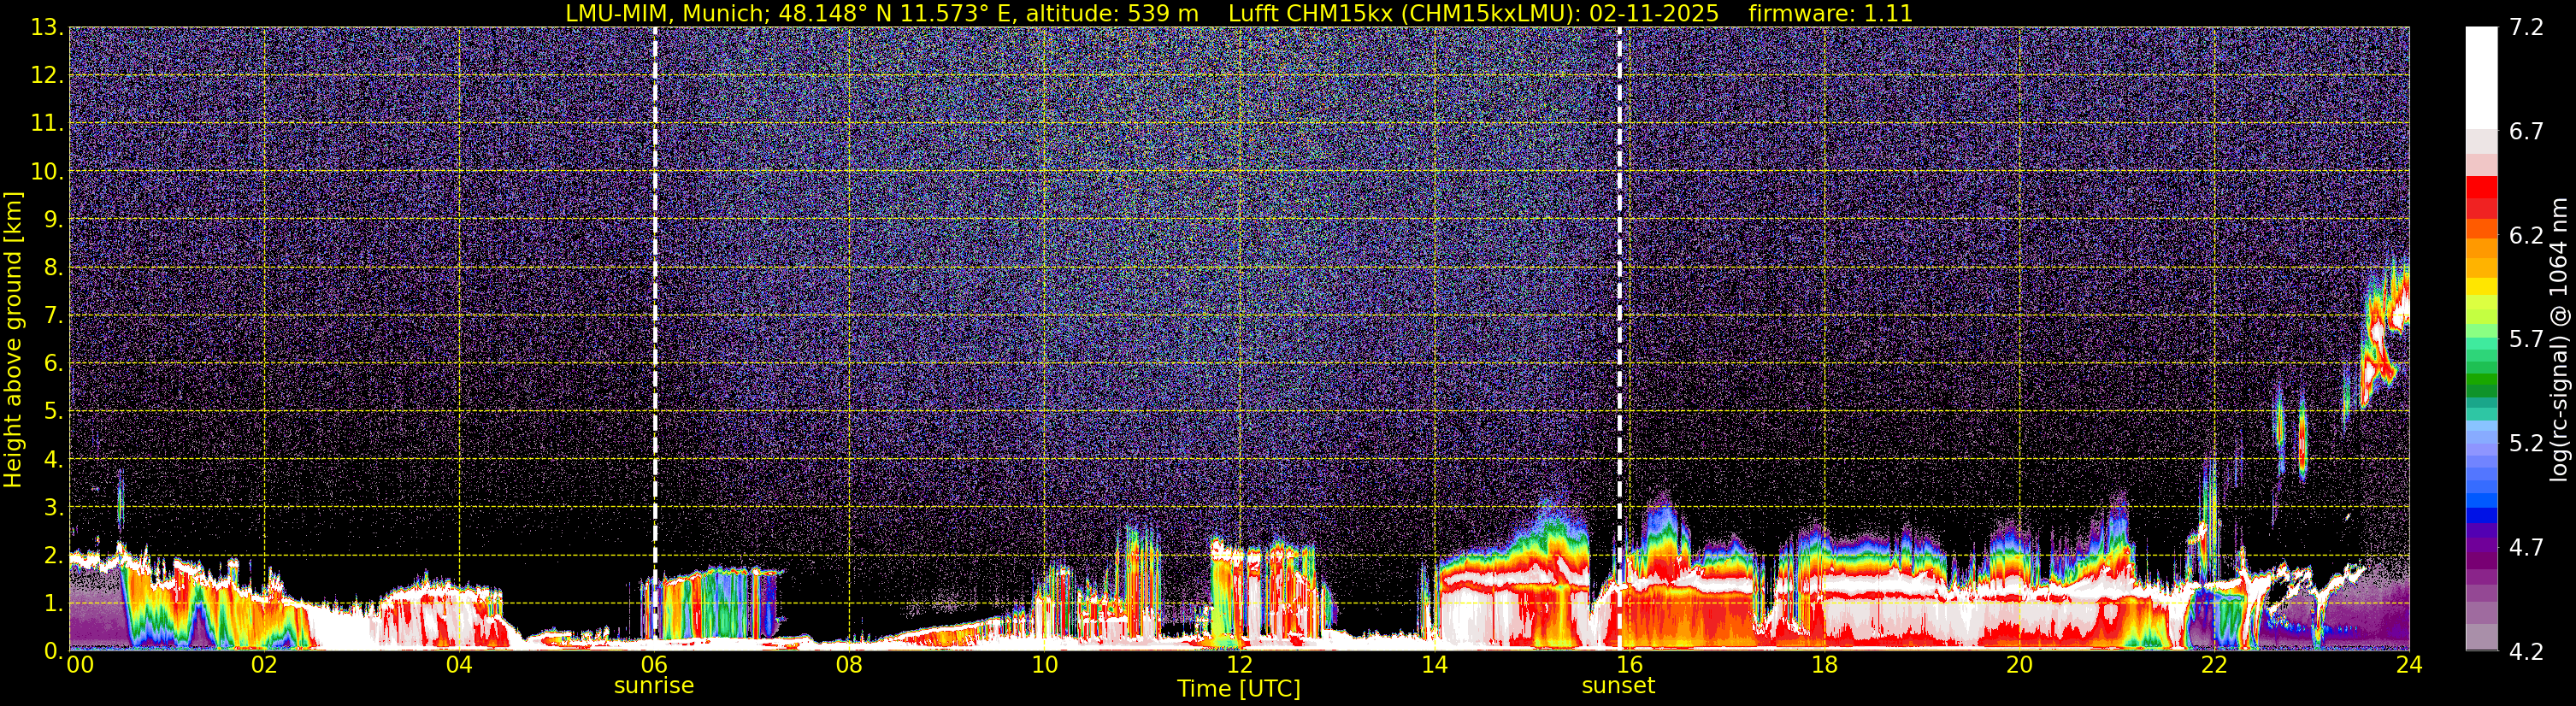Screen dimensions: 2576x706
Task: Click the sunrise label below the time axis
Action: coord(653,686)
